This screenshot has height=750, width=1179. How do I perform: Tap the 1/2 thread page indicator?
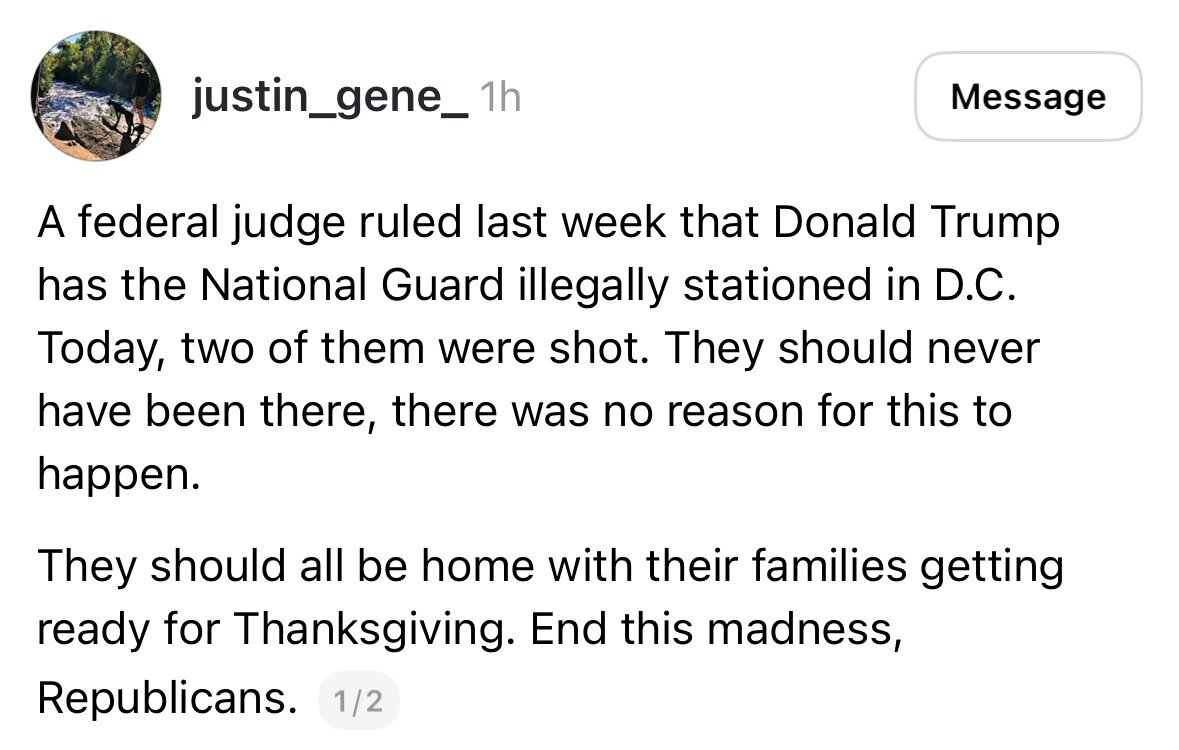(359, 701)
